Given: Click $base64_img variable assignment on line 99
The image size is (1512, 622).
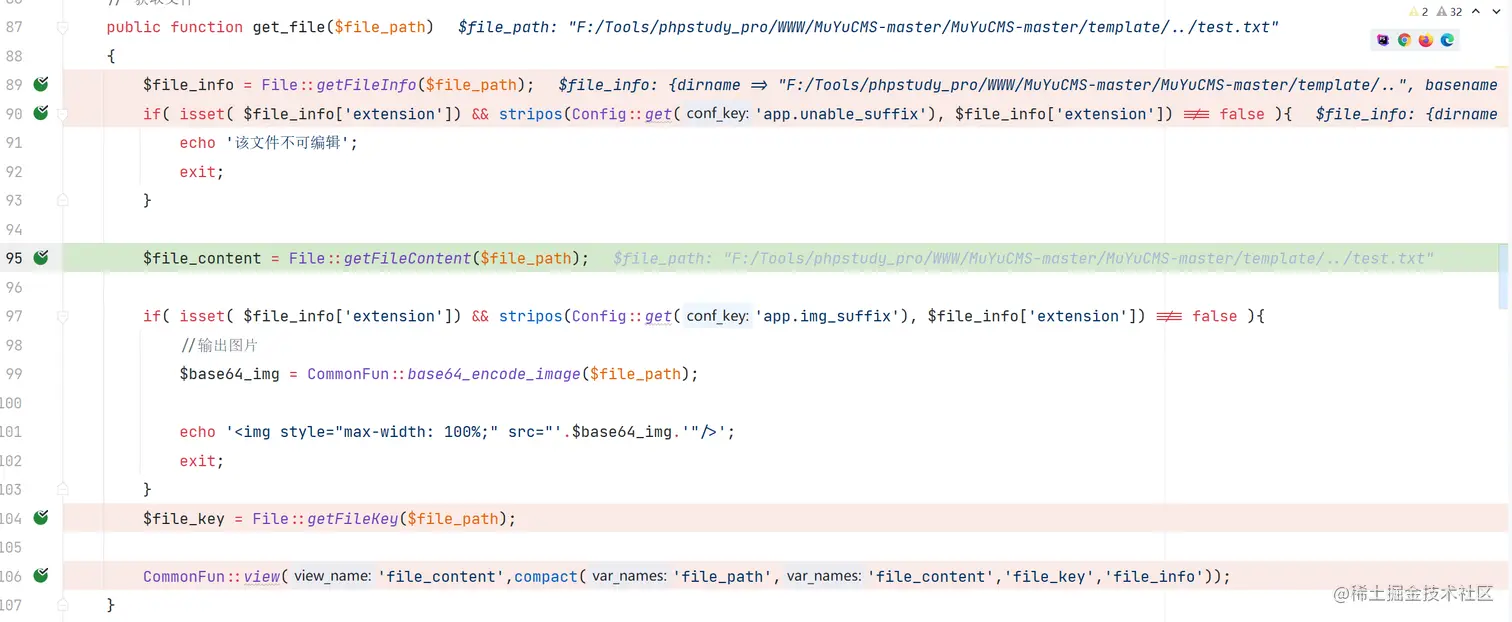Looking at the screenshot, I should [230, 374].
